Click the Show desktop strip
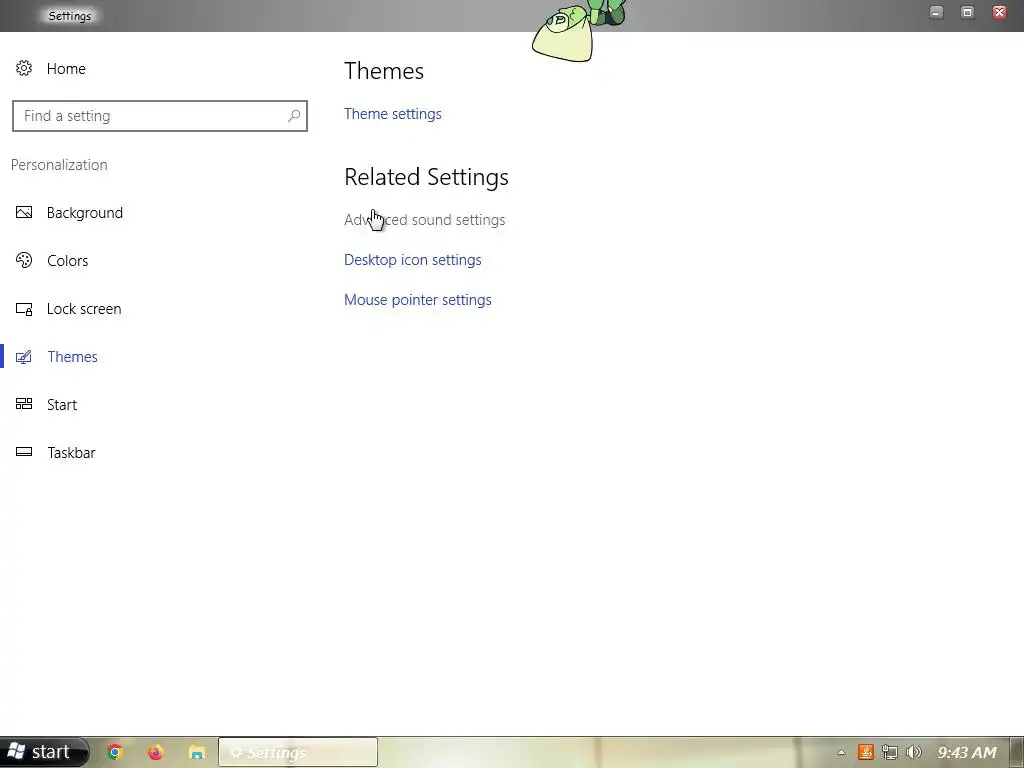Viewport: 1024px width, 768px height. point(1017,752)
